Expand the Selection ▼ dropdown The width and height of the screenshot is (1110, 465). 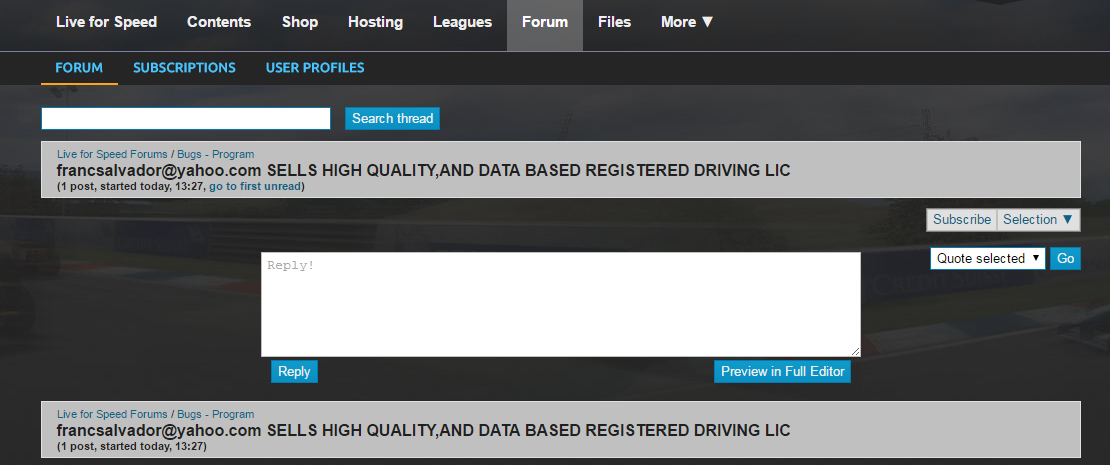[x=1039, y=219]
